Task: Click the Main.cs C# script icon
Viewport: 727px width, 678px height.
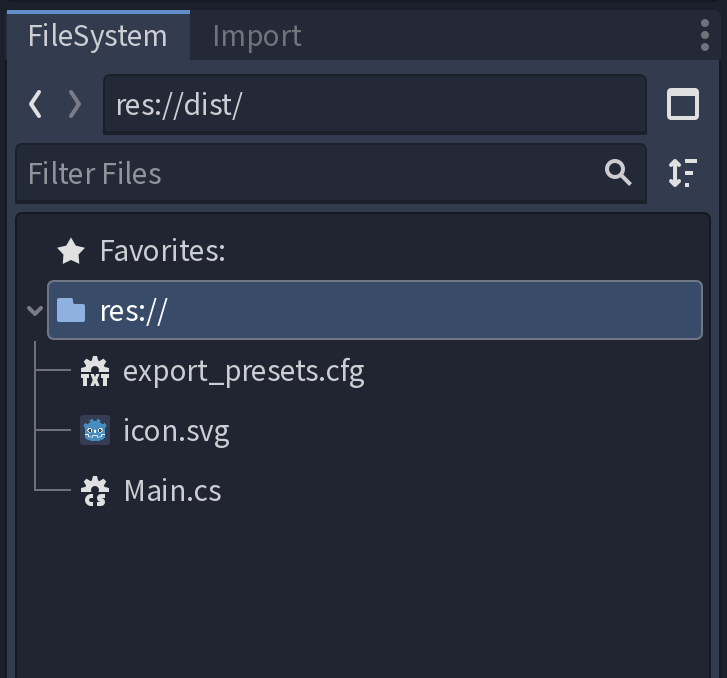Action: tap(95, 491)
